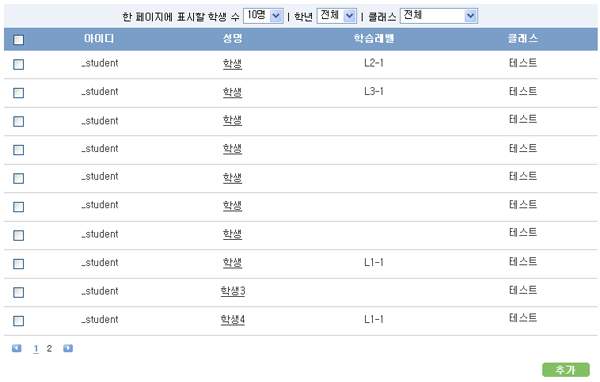Open the 학생4 name link
This screenshot has width=600, height=382.
click(x=233, y=320)
